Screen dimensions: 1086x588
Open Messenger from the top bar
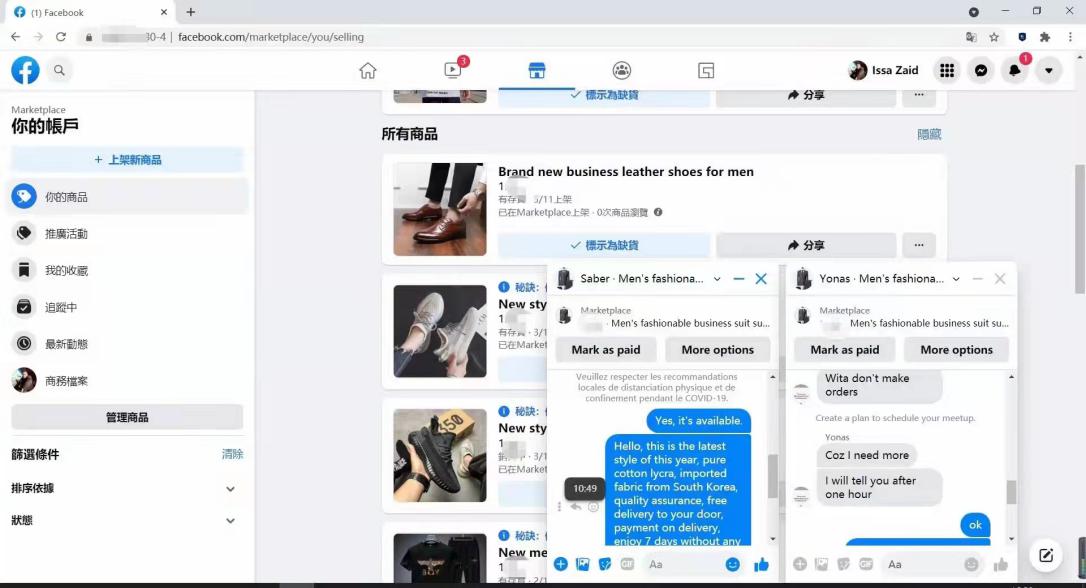click(x=981, y=70)
